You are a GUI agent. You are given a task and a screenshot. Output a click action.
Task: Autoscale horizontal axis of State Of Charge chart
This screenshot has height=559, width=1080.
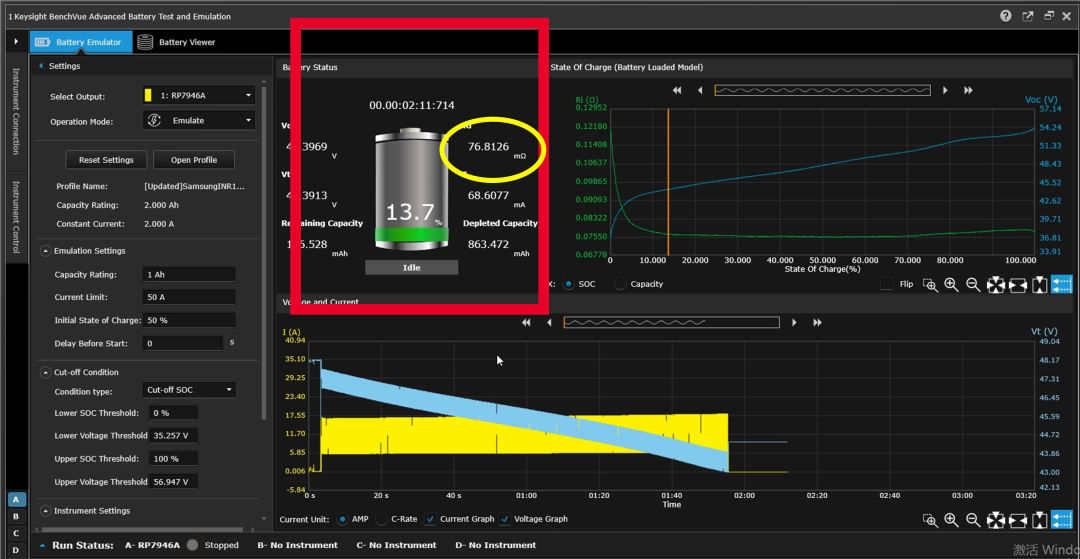(x=1018, y=284)
